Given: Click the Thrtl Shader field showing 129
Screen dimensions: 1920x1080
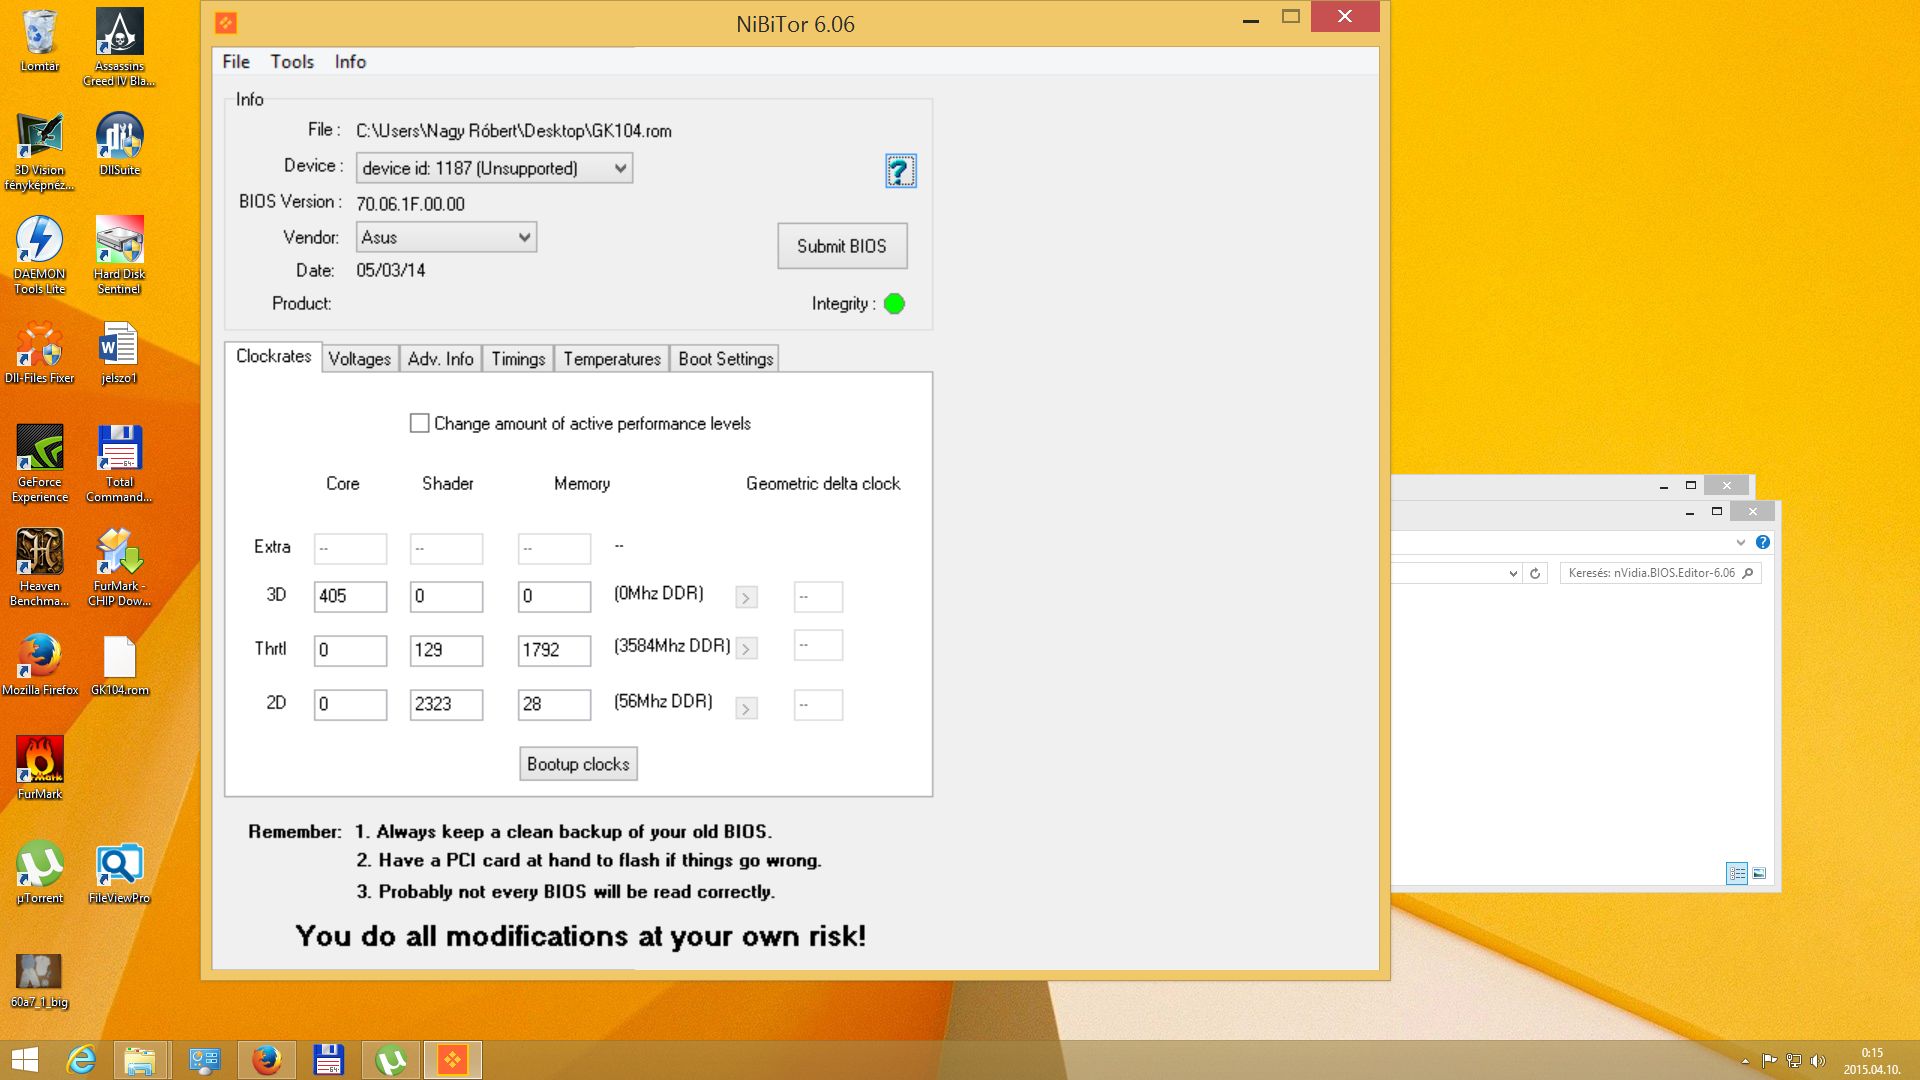Looking at the screenshot, I should coord(446,650).
